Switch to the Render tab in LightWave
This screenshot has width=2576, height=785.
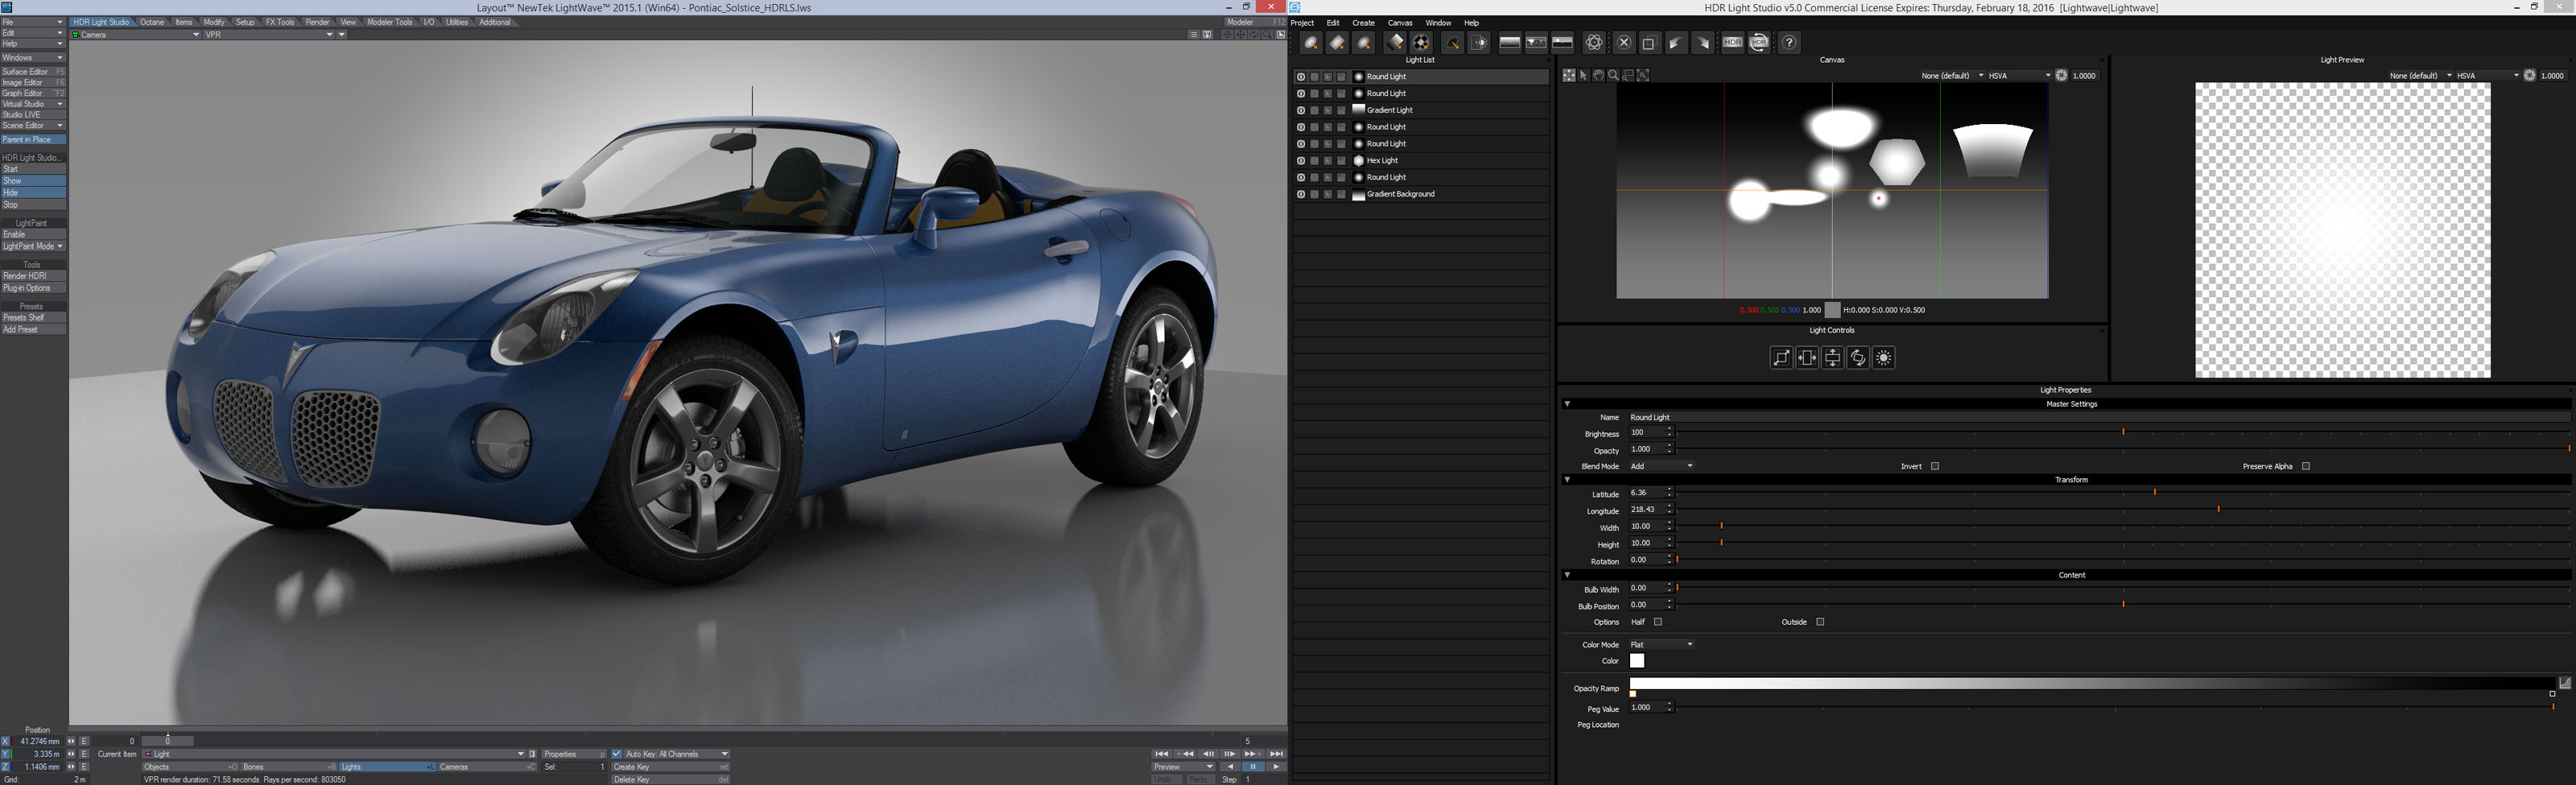click(x=317, y=22)
